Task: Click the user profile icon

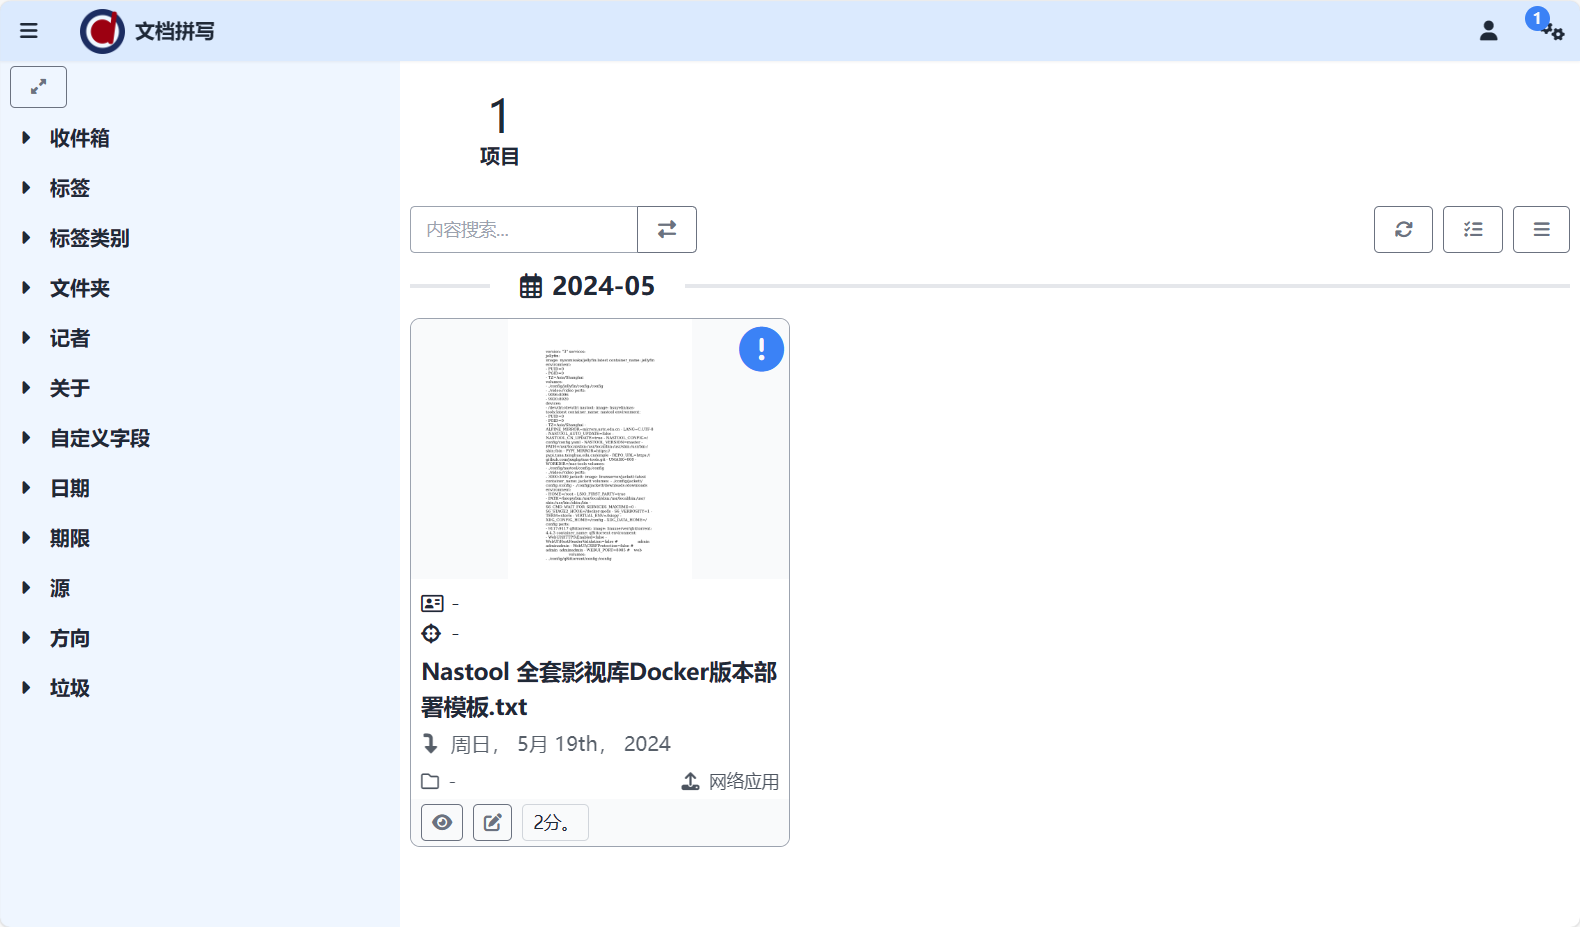Action: 1488,31
